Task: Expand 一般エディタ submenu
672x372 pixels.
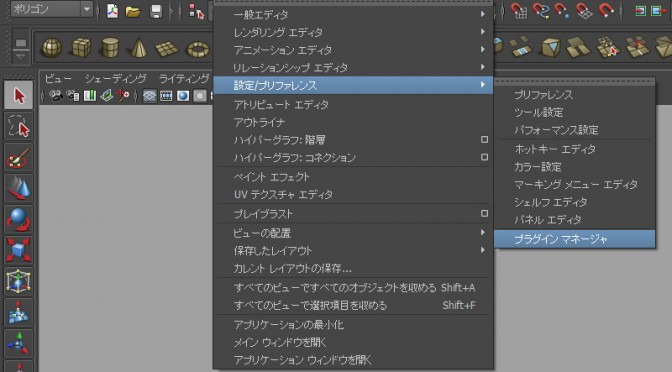Action: click(x=353, y=14)
